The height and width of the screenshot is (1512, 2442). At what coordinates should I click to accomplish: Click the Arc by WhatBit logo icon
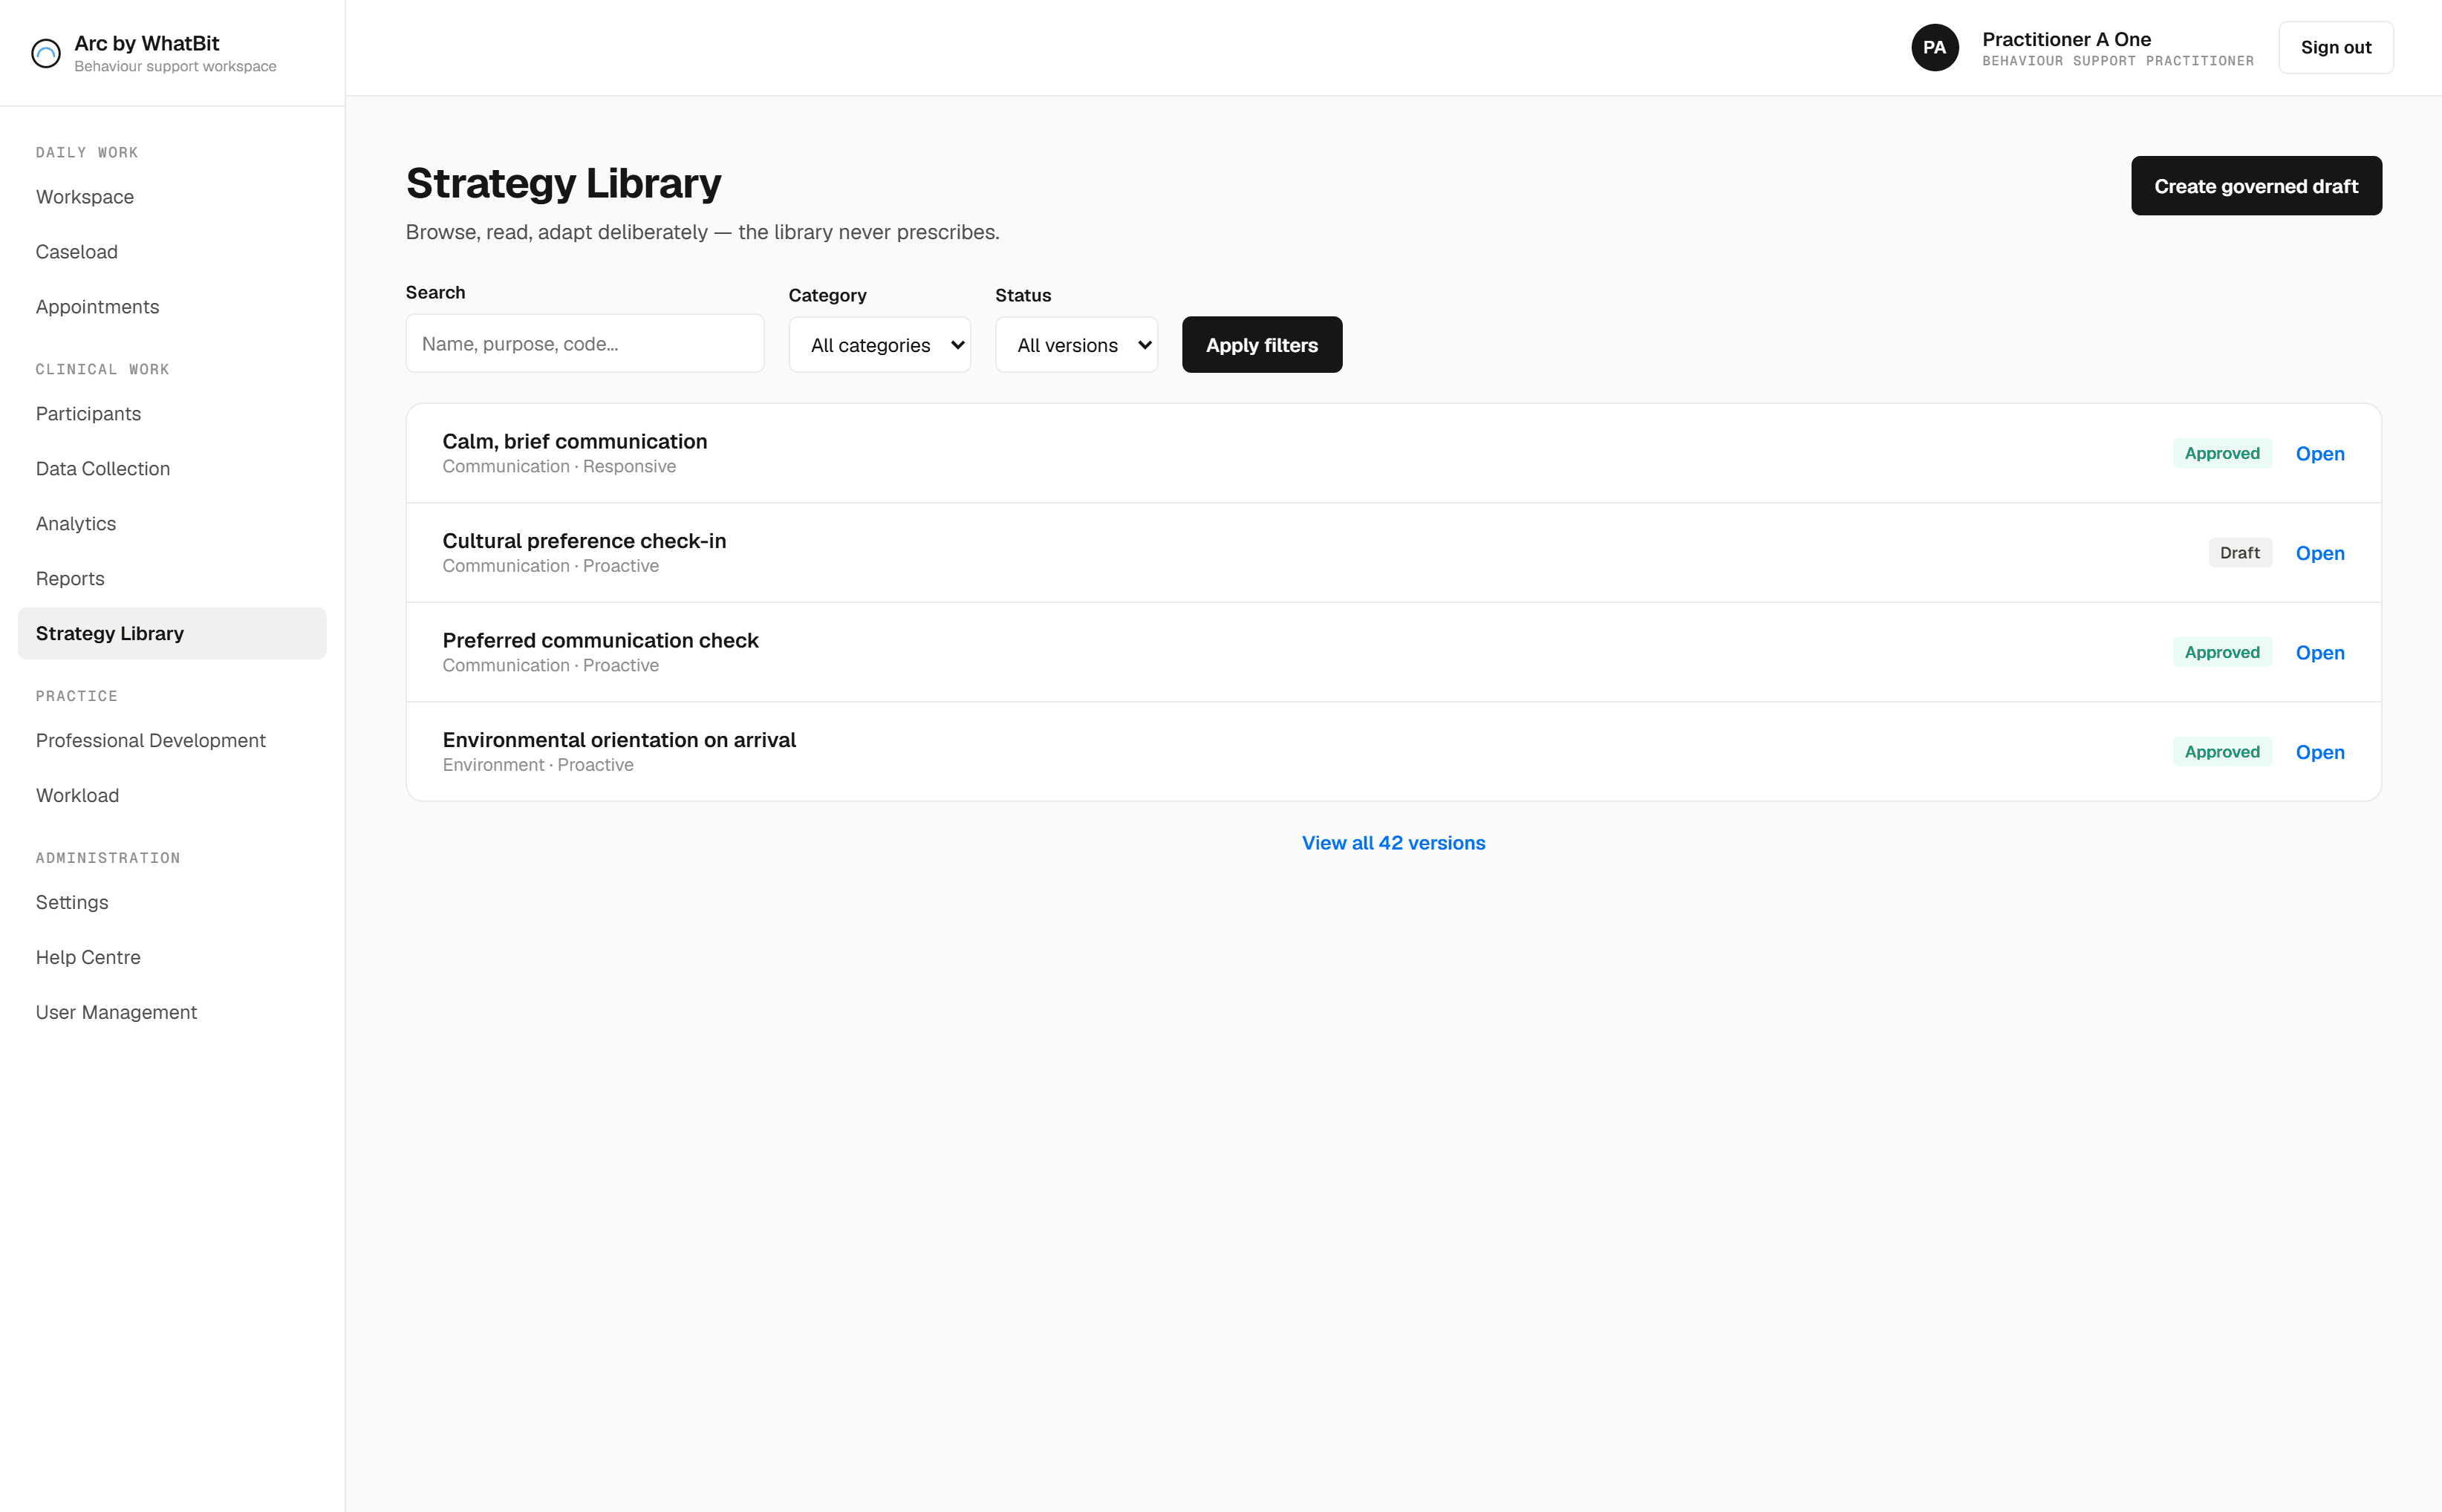coord(46,53)
